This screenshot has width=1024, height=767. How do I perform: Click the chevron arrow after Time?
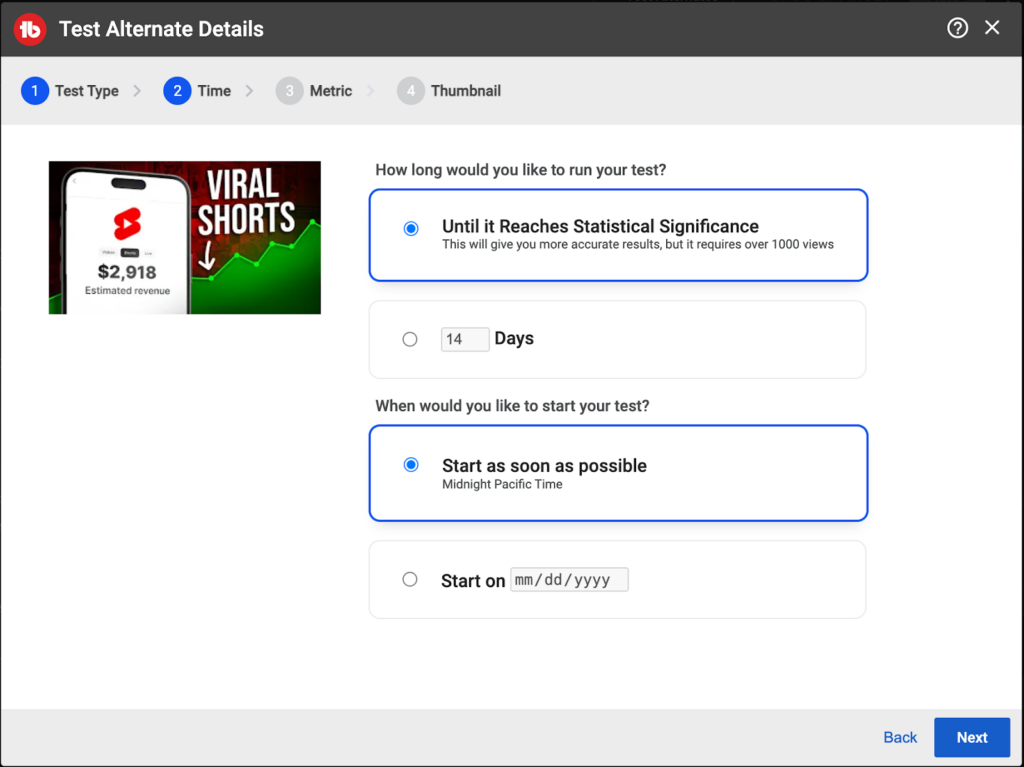tap(250, 91)
